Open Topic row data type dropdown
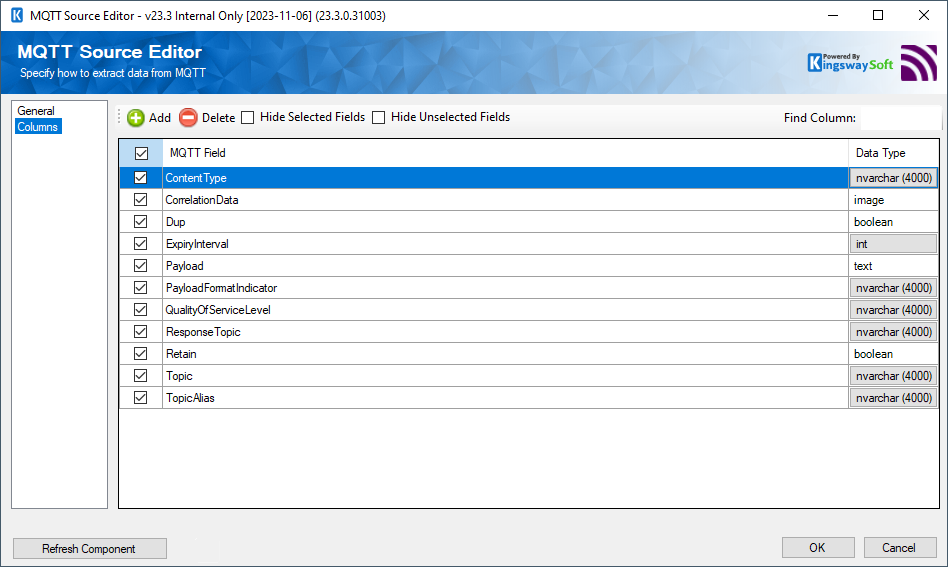Image resolution: width=948 pixels, height=567 pixels. (x=894, y=375)
